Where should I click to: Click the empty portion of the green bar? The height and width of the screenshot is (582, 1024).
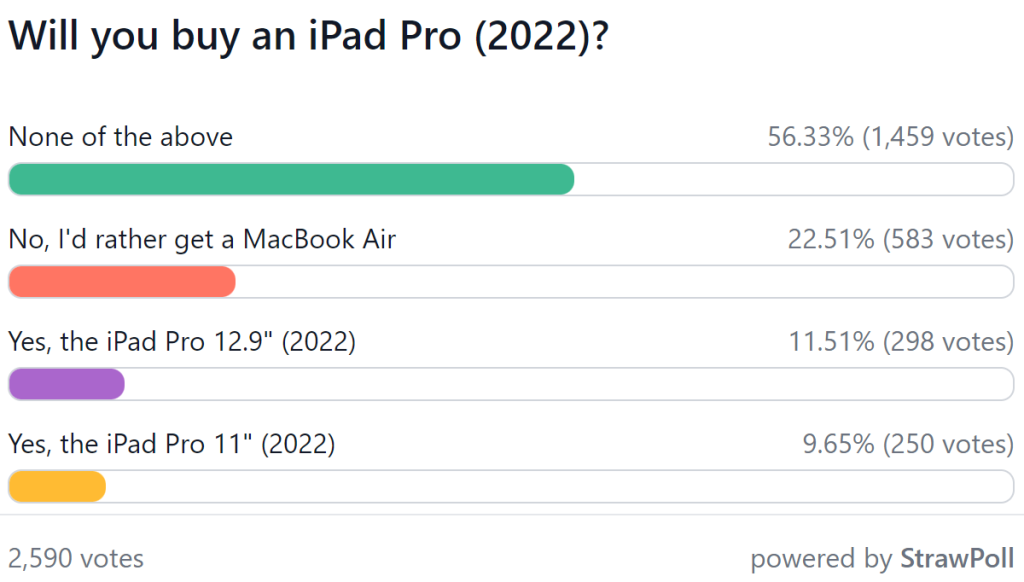[x=790, y=179]
